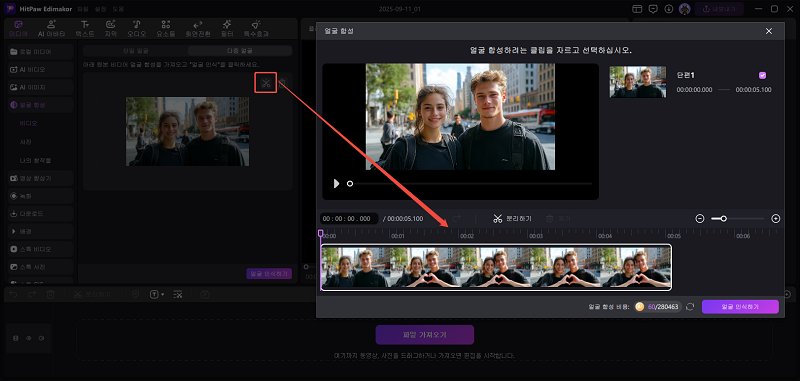The width and height of the screenshot is (800, 381).
Task: Toggle the mute speaker icon on the track header
Action: pyautogui.click(x=42, y=338)
